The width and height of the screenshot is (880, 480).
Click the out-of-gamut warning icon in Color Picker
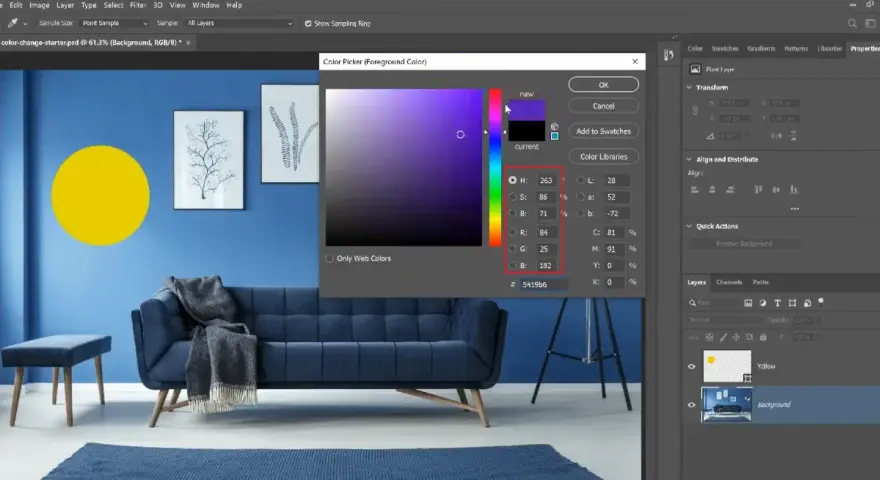tap(554, 127)
